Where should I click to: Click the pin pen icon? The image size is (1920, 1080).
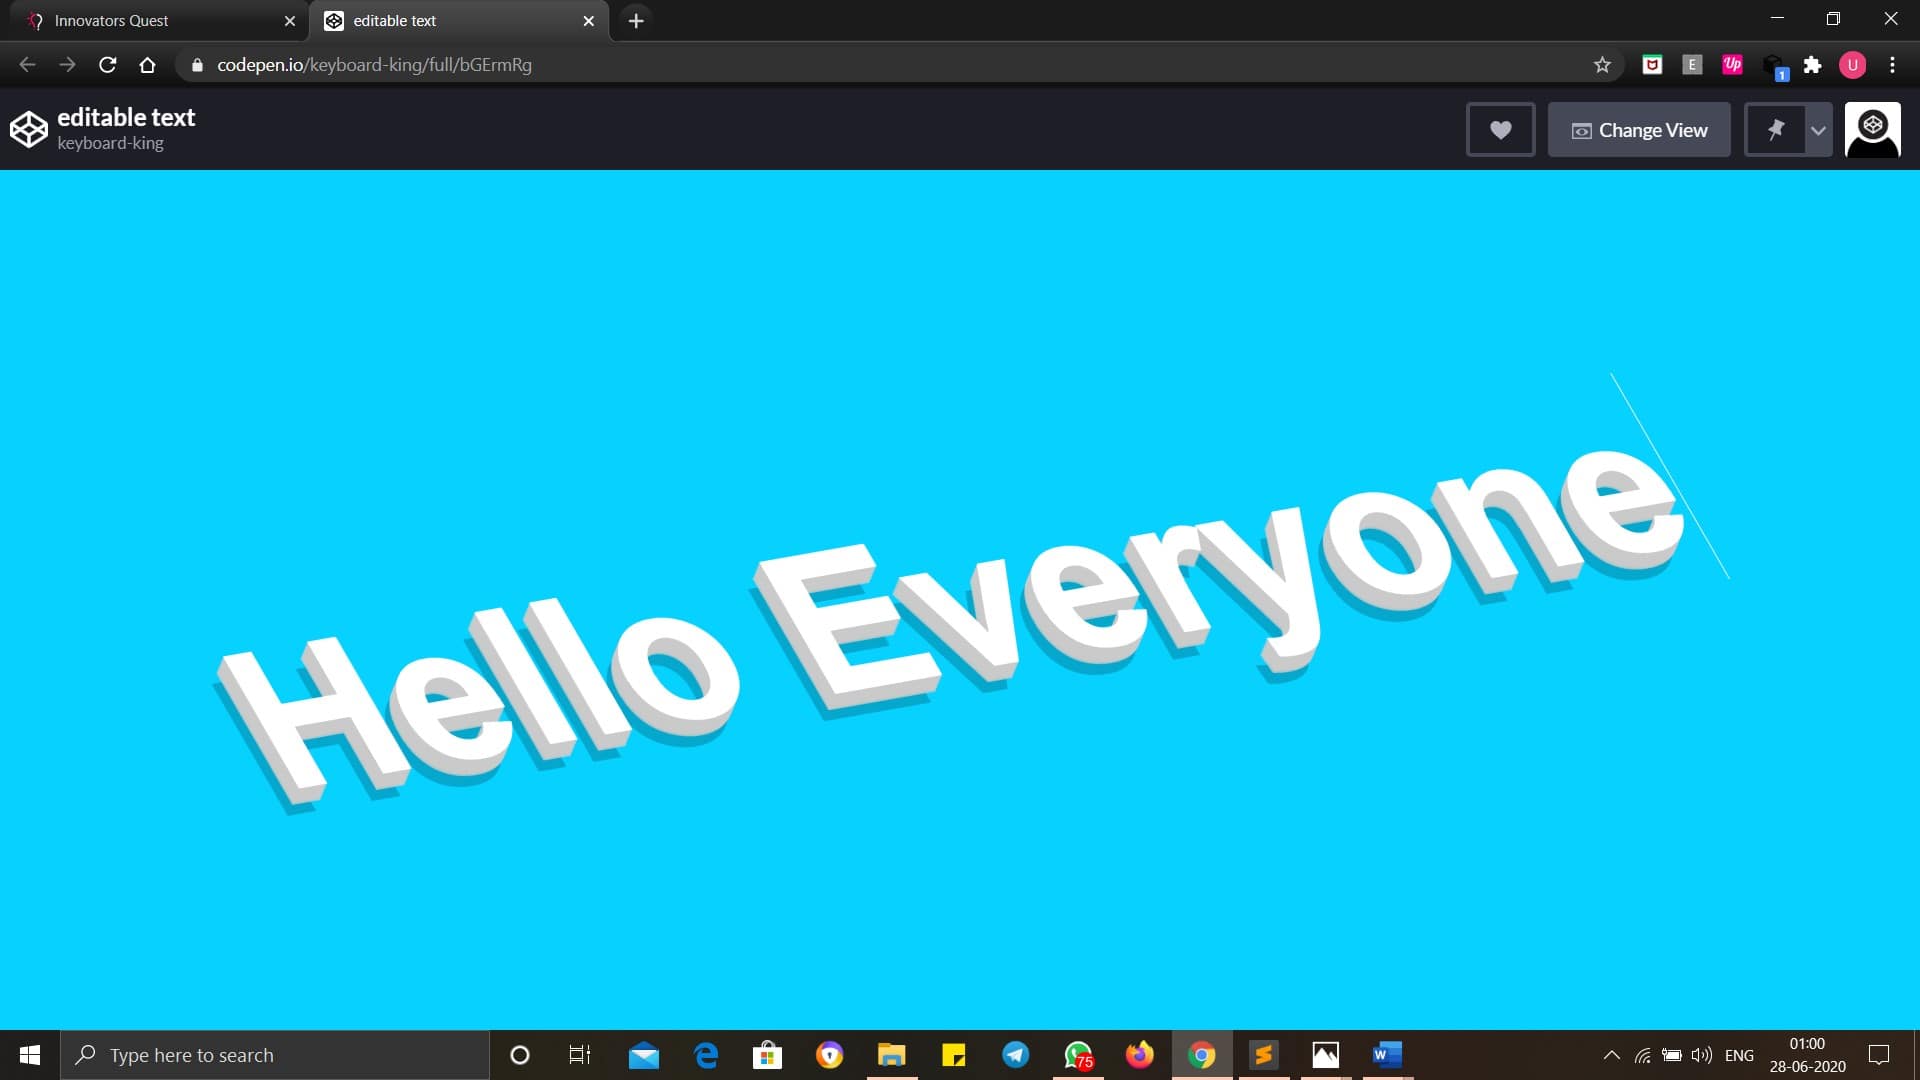[1775, 130]
